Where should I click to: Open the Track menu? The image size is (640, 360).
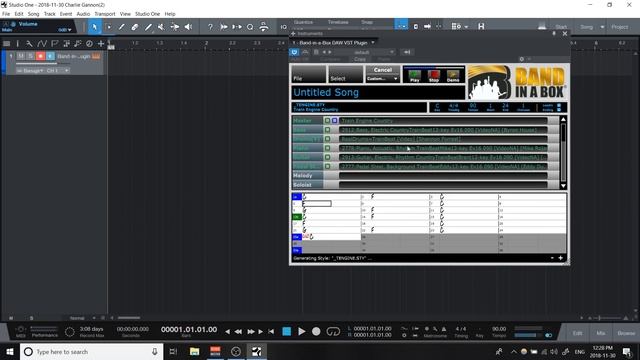coord(49,14)
